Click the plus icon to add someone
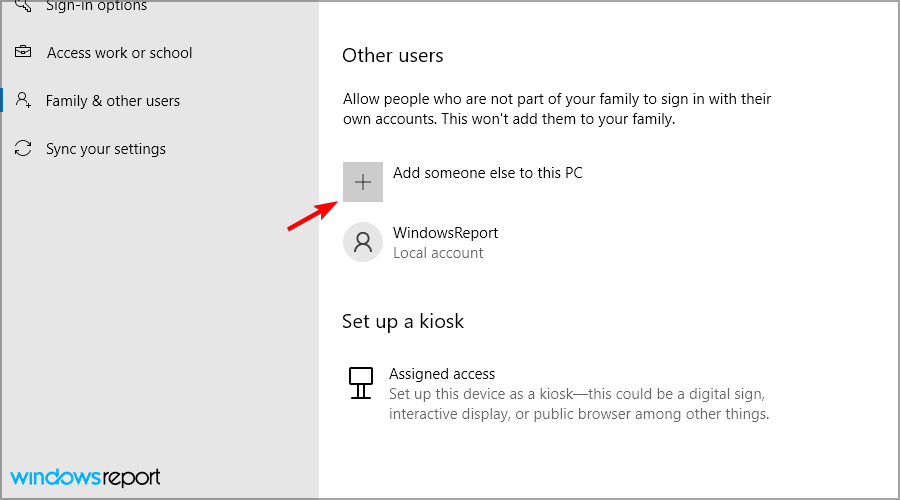This screenshot has width=900, height=500. tap(363, 182)
